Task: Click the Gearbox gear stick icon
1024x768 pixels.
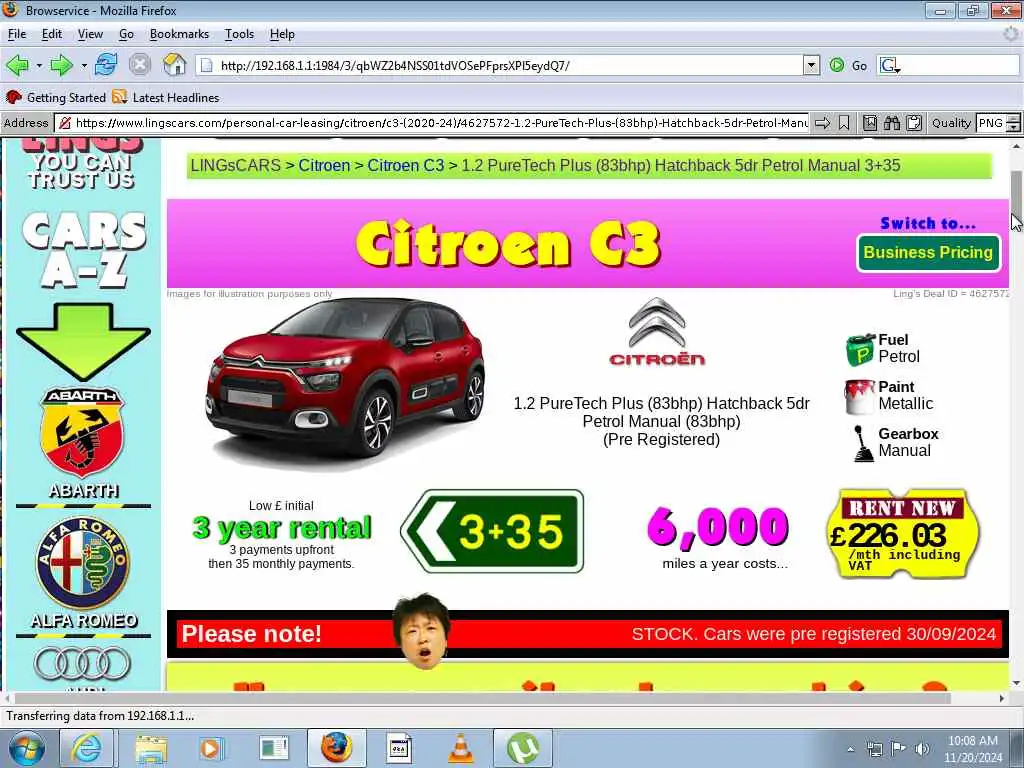Action: coord(863,444)
